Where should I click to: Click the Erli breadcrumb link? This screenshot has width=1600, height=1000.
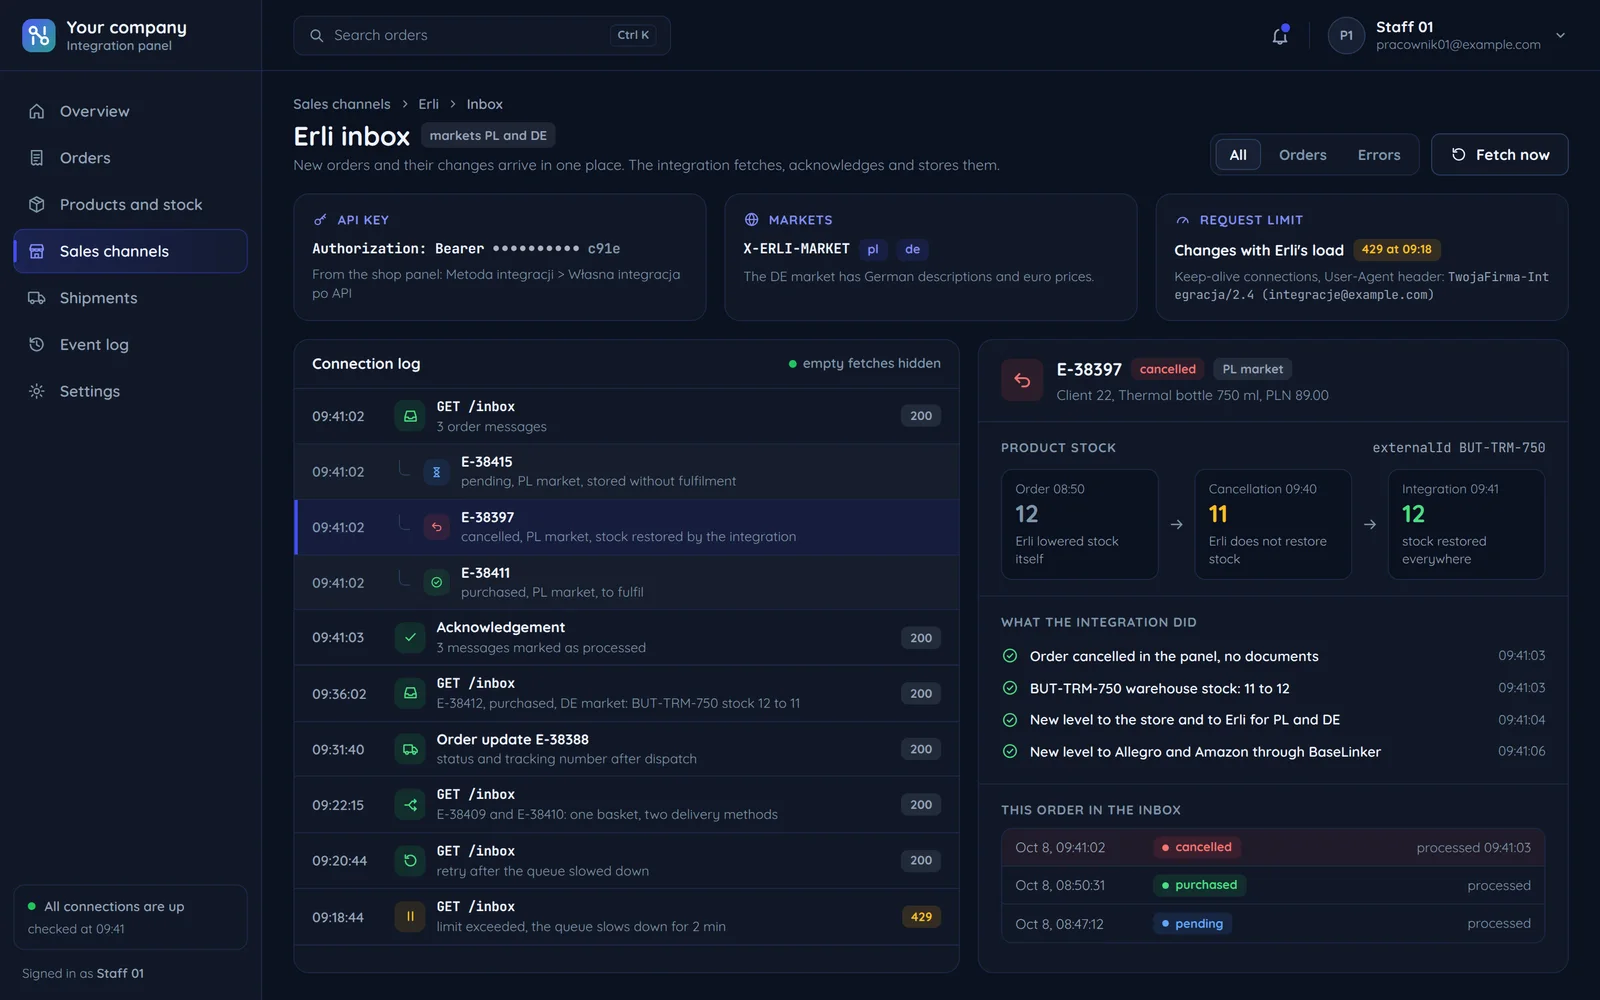point(428,104)
